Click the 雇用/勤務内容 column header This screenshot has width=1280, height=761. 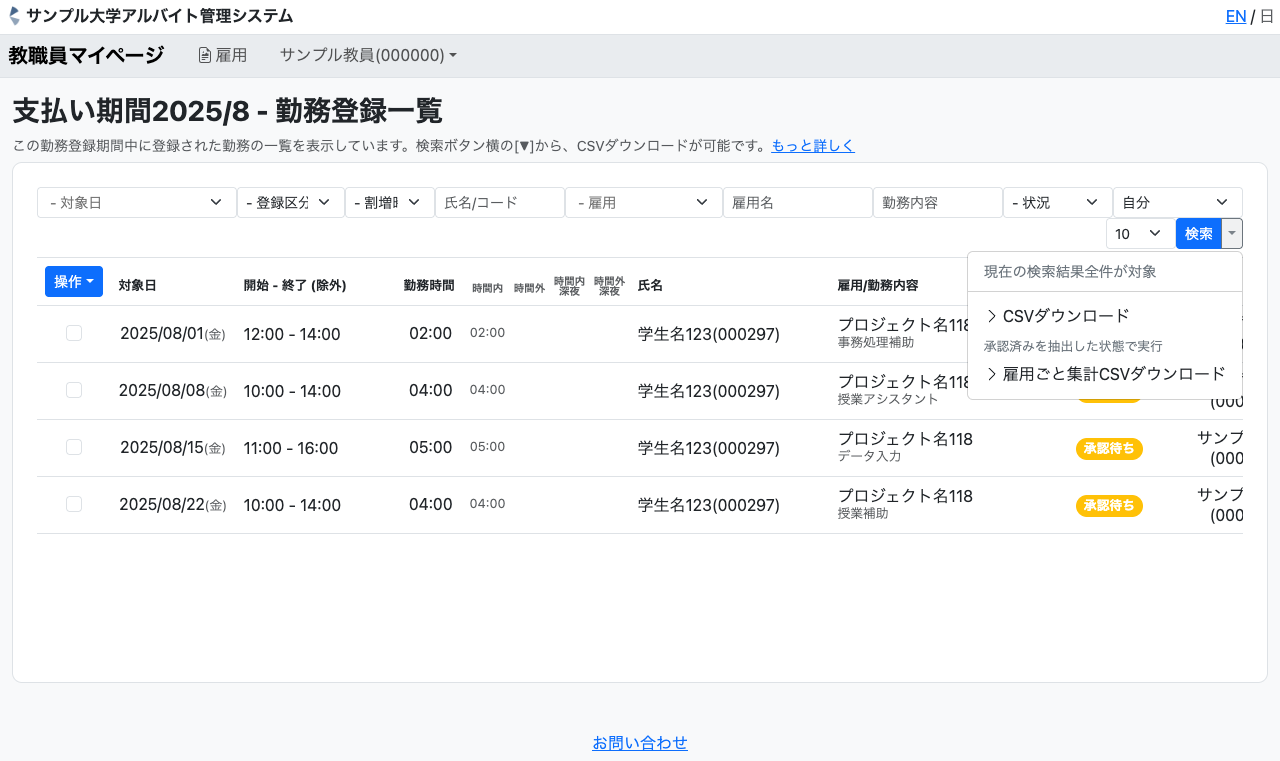[x=878, y=285]
